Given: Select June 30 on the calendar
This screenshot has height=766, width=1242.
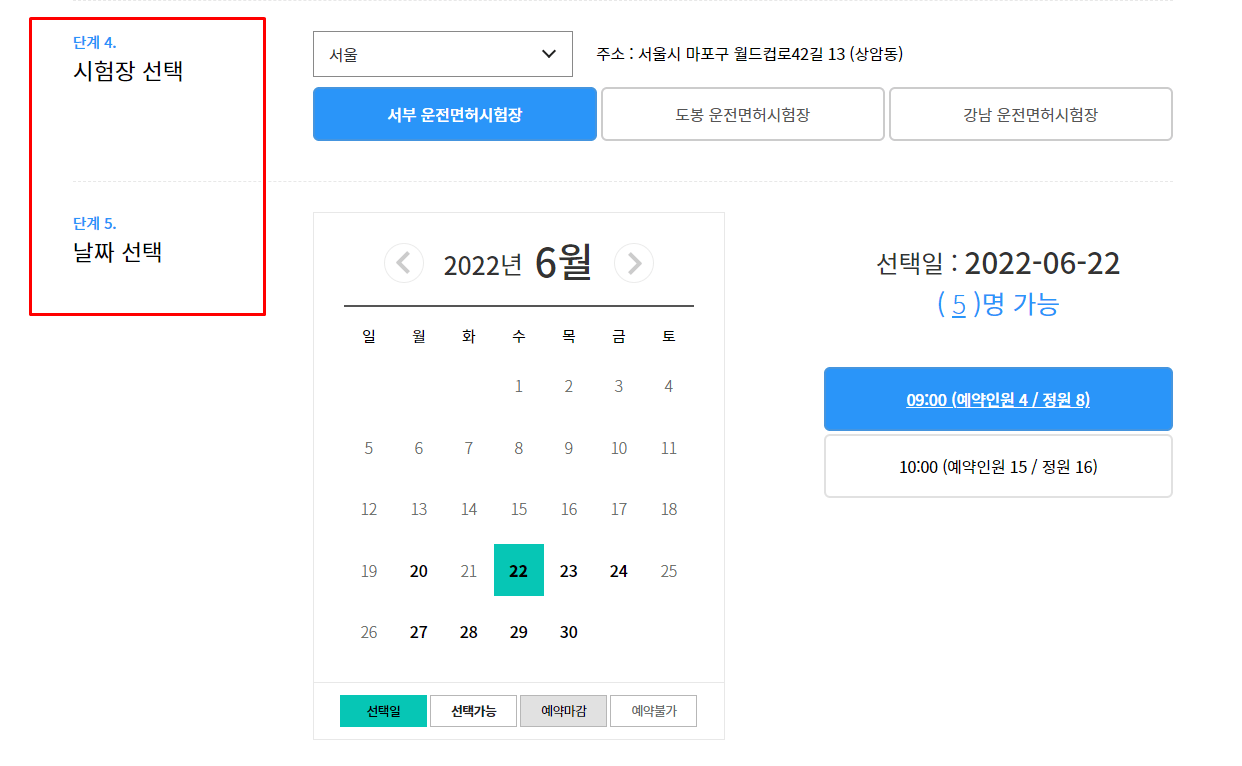Looking at the screenshot, I should [568, 631].
